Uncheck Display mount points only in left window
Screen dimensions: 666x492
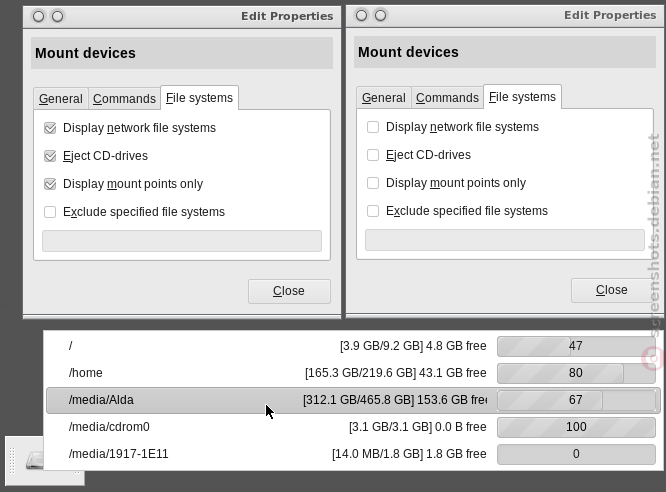[50, 184]
